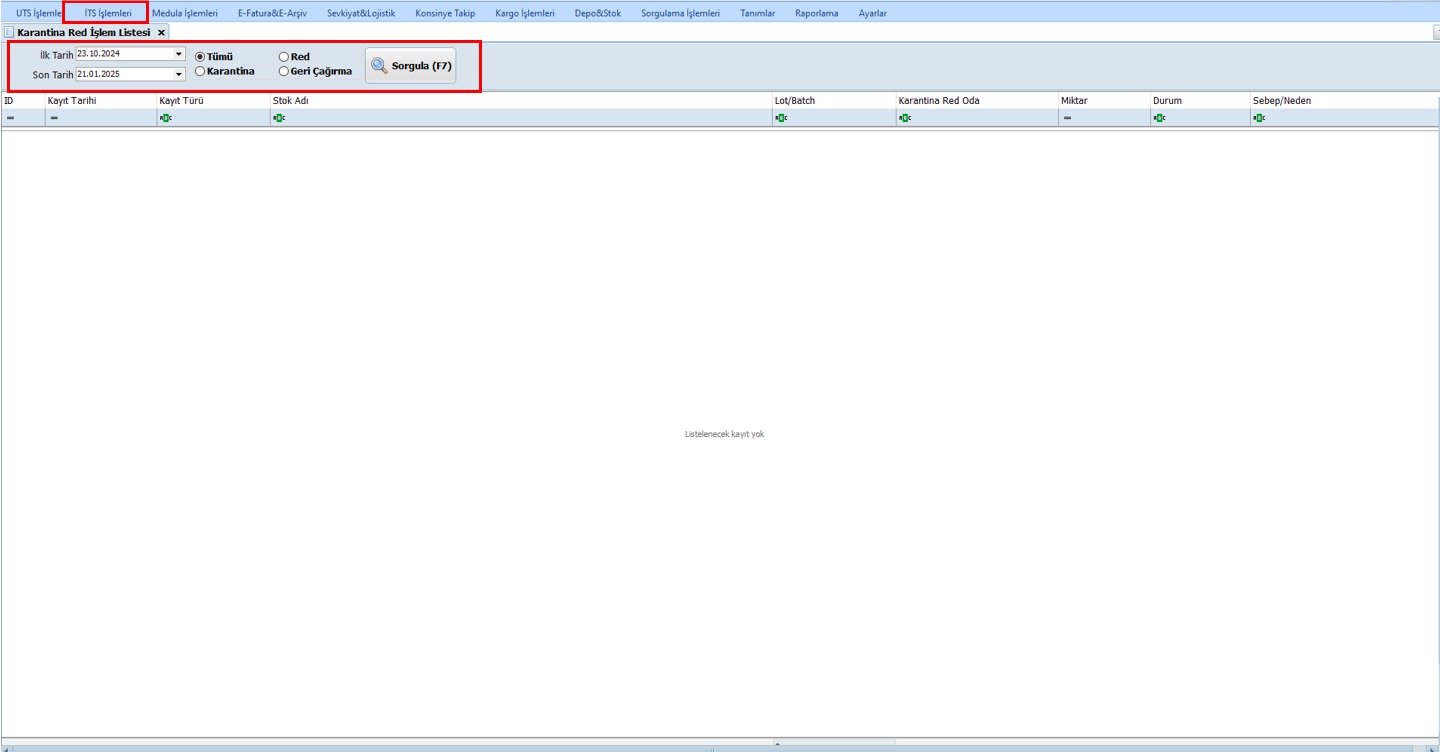
Task: Click the Durum column filter icon
Action: 1159,118
